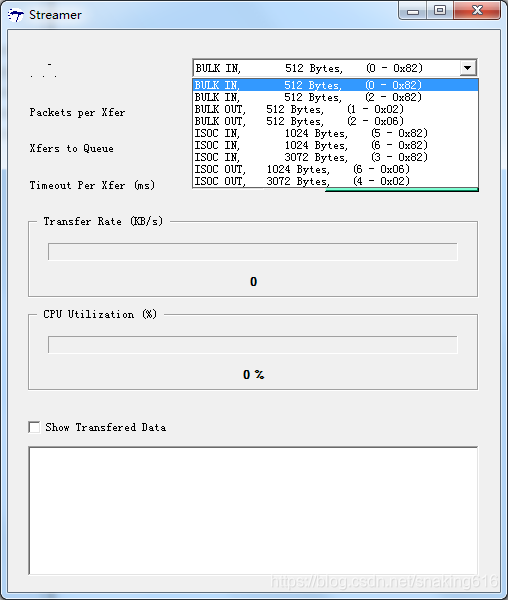Choose ISOC IN 3072 Bytes (3 - 0x82)
The height and width of the screenshot is (600, 508).
(335, 157)
